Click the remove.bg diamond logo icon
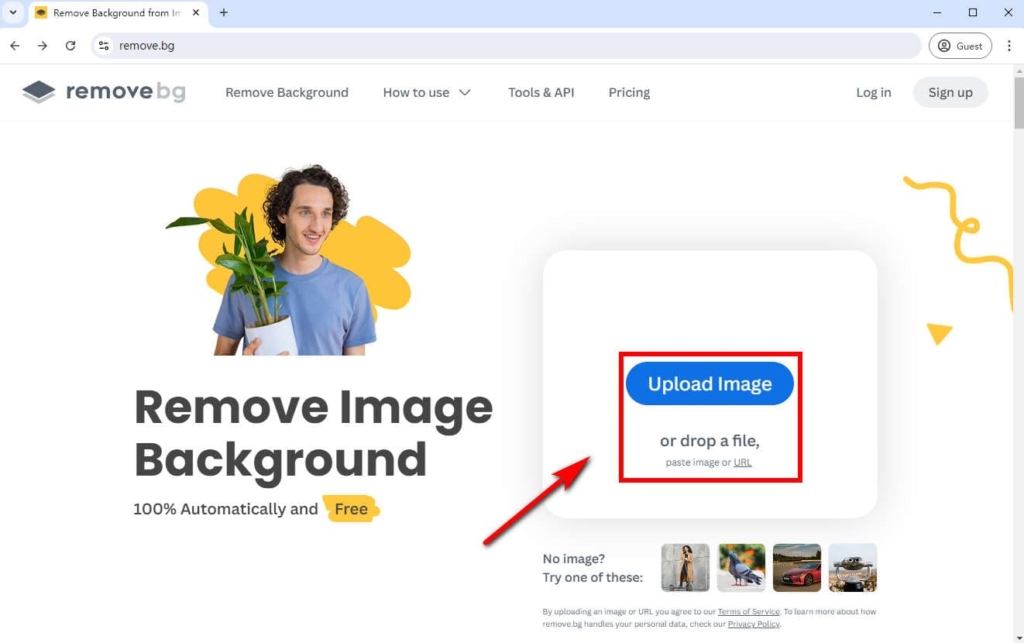The width and height of the screenshot is (1024, 643). 38,91
